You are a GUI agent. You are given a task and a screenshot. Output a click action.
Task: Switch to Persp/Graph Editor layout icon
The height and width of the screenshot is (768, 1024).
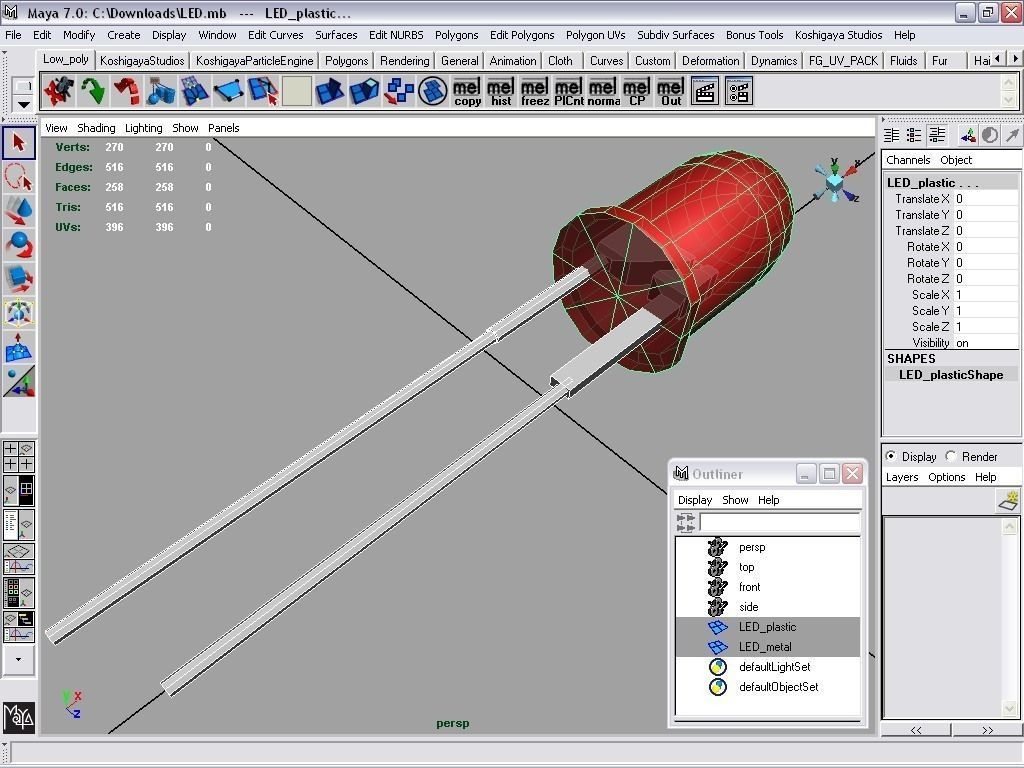18,558
